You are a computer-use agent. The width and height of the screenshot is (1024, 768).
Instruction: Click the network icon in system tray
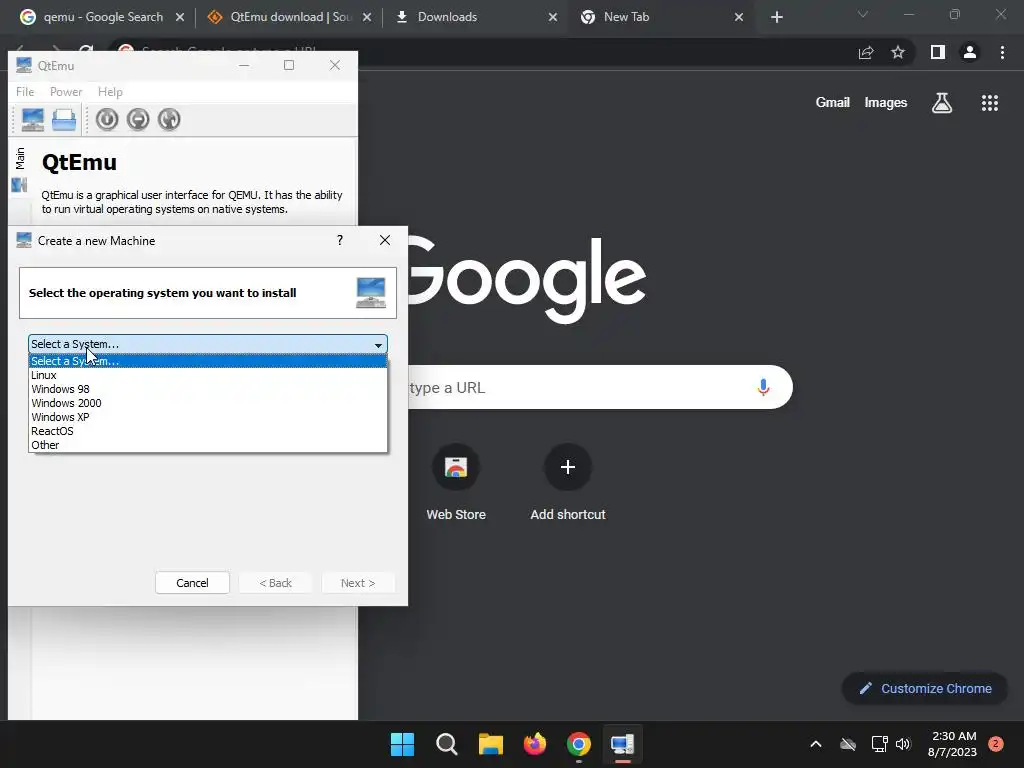point(879,744)
